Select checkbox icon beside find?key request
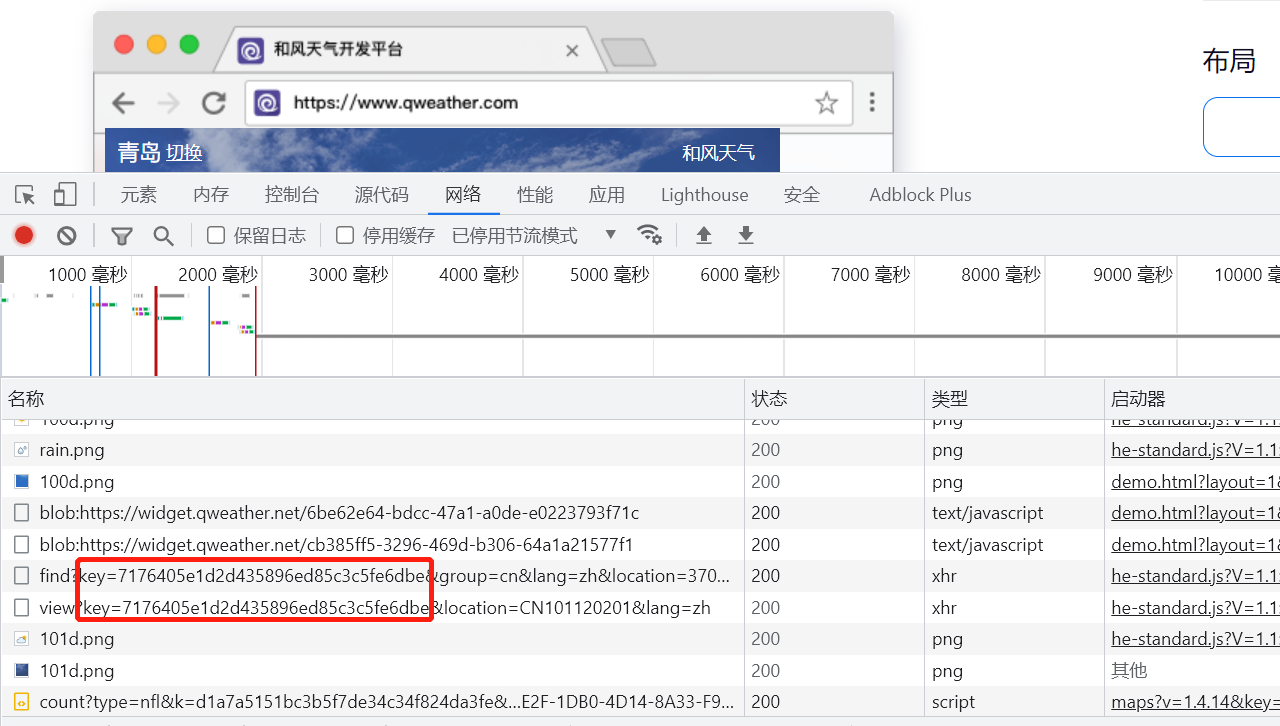The width and height of the screenshot is (1280, 726). [22, 576]
